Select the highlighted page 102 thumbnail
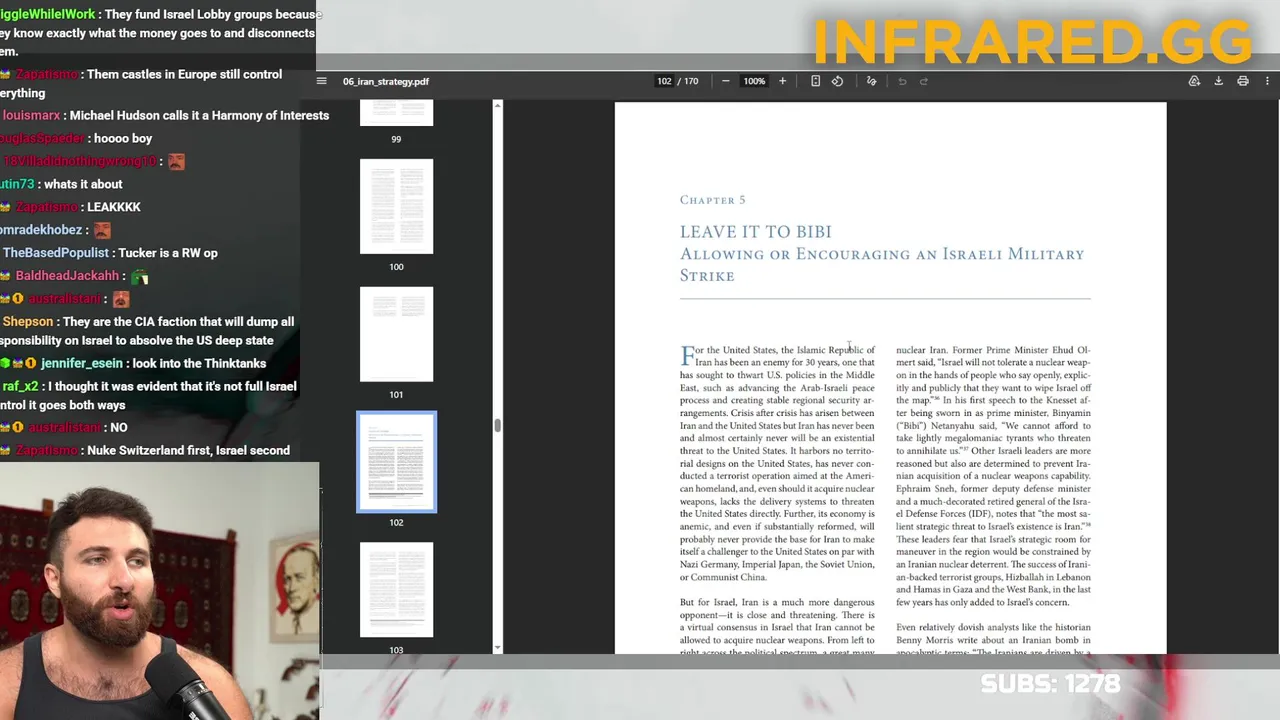Screen dimensions: 1280x720 397,462
